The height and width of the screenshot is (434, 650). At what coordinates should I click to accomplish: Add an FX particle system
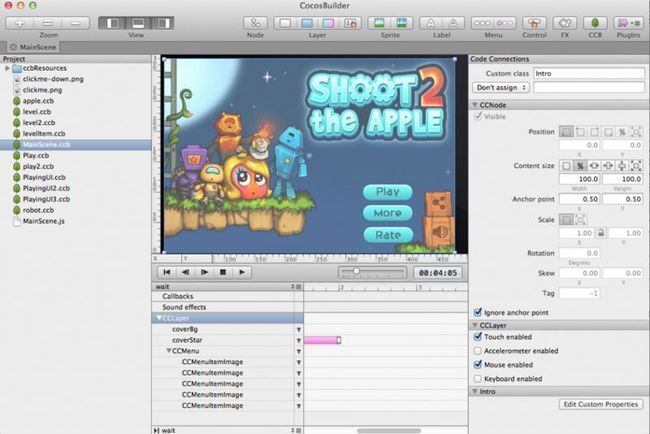[565, 23]
